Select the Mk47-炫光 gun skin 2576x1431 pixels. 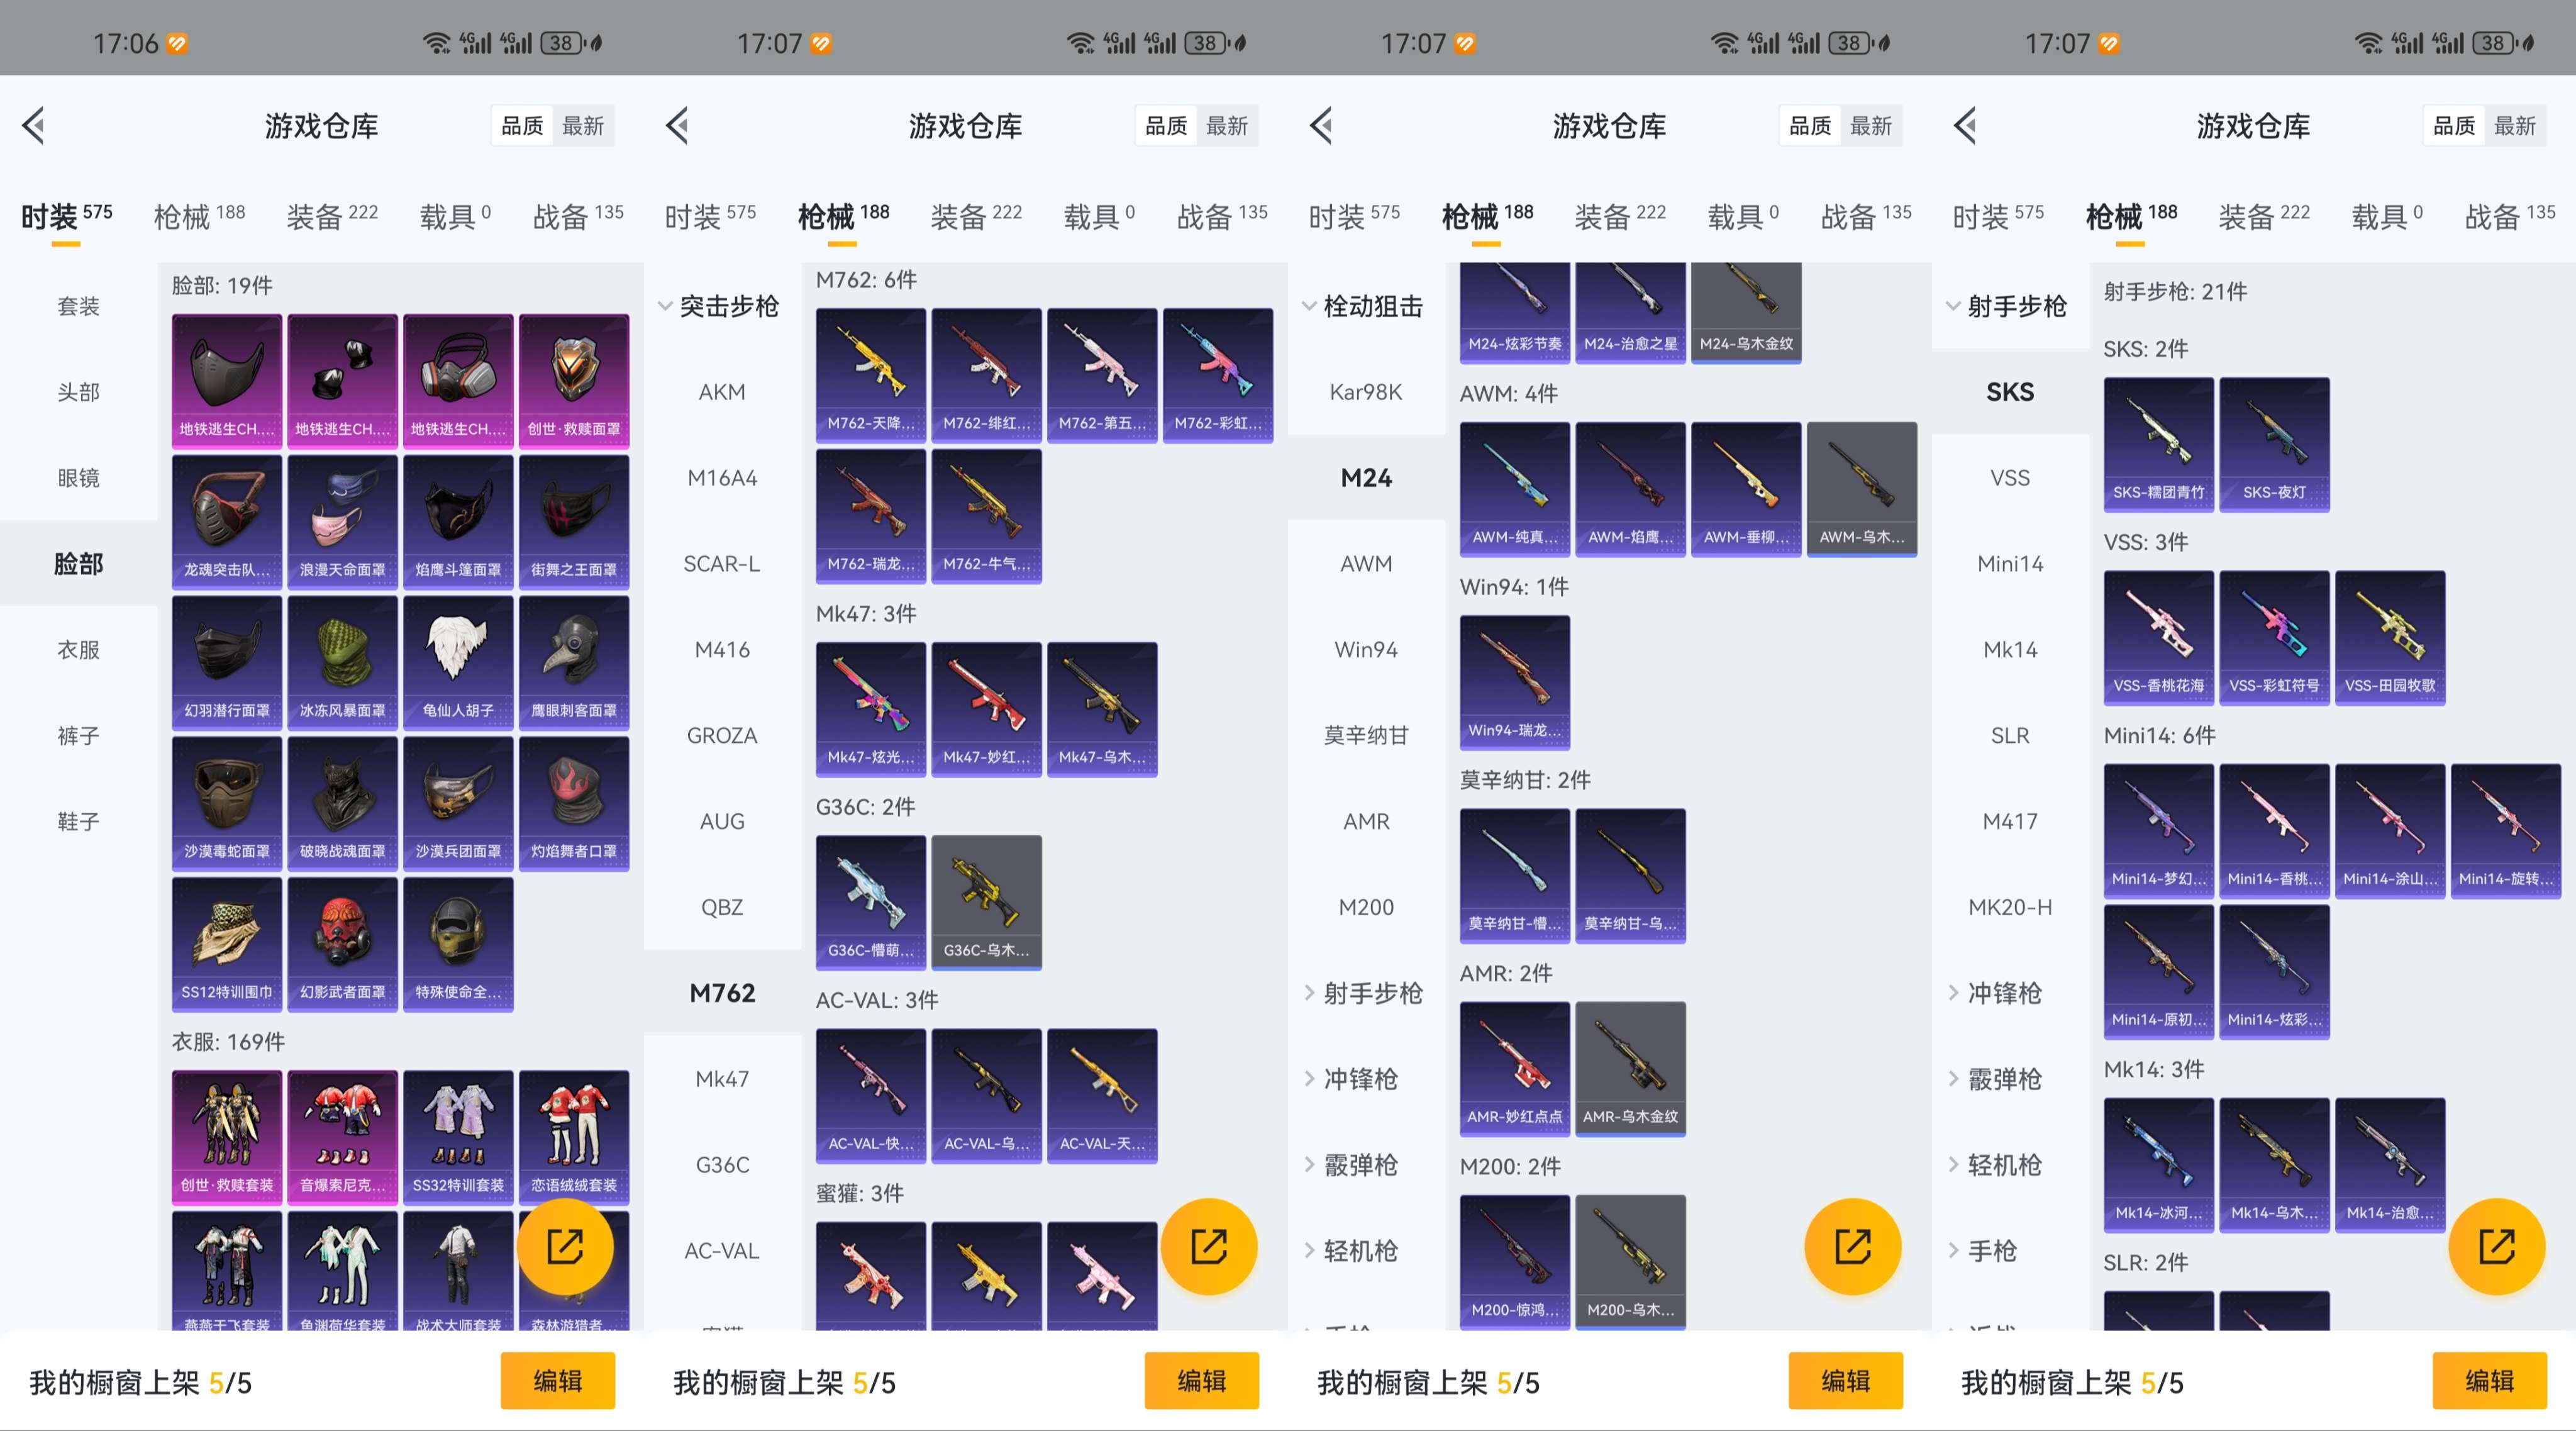point(871,709)
